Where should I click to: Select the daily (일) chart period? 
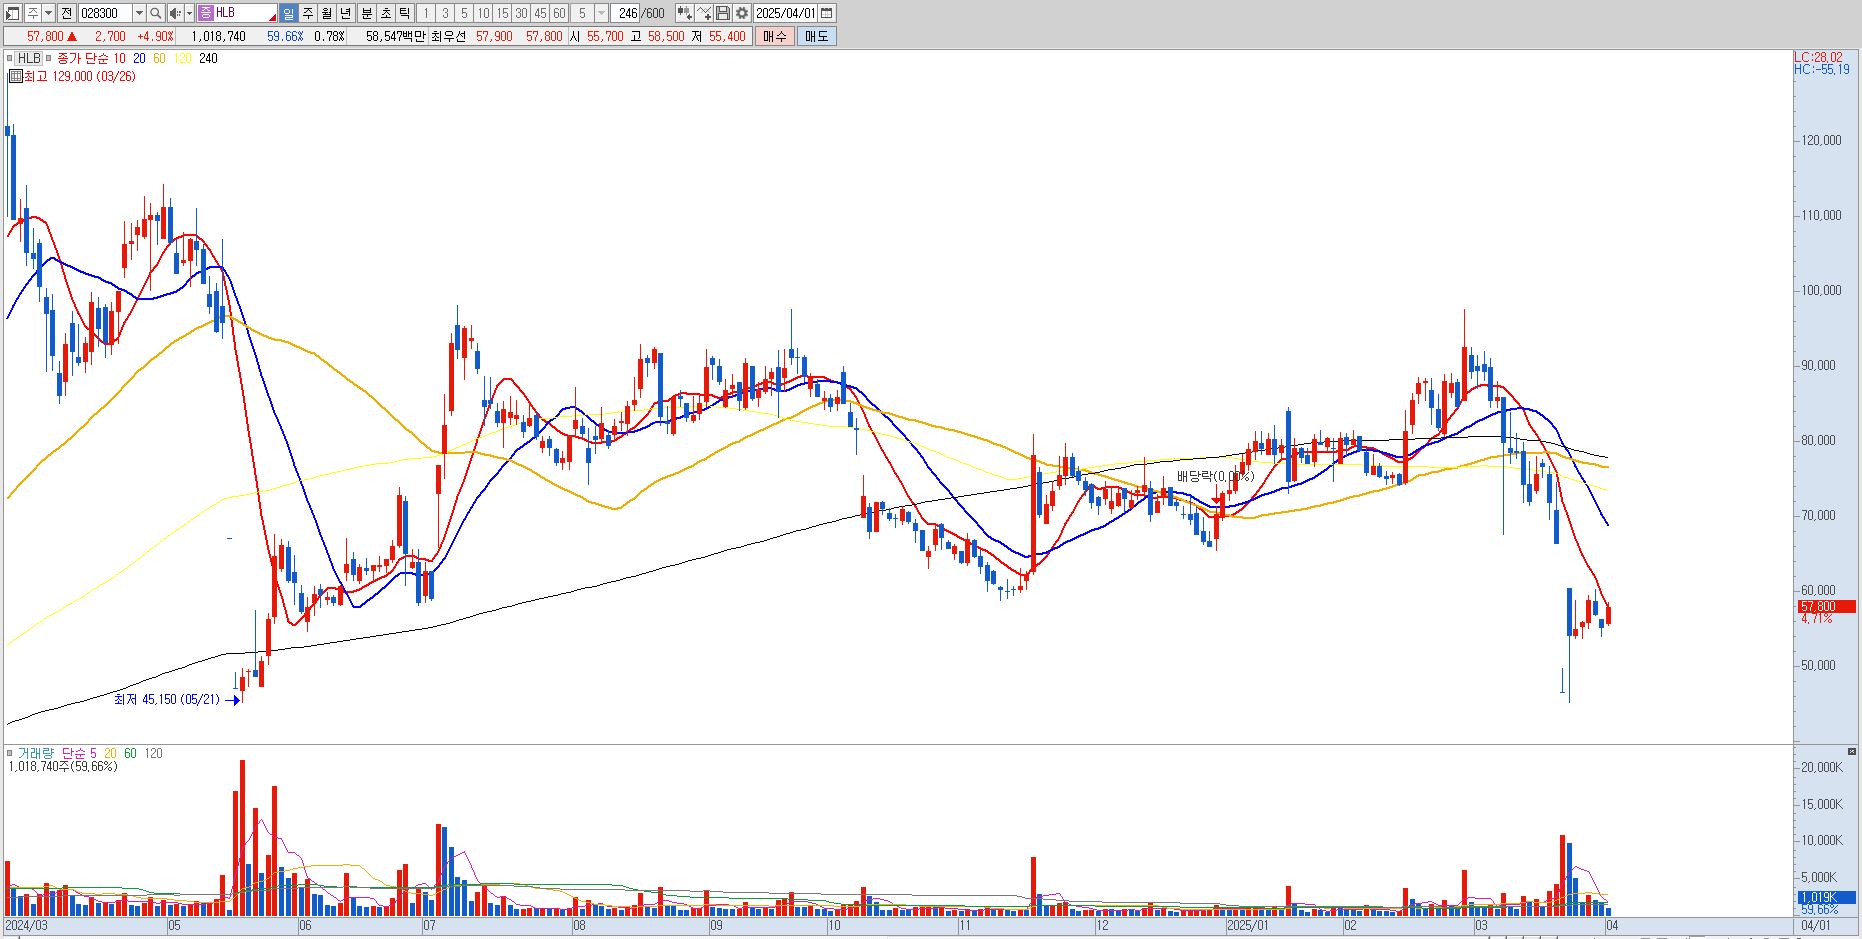[288, 13]
